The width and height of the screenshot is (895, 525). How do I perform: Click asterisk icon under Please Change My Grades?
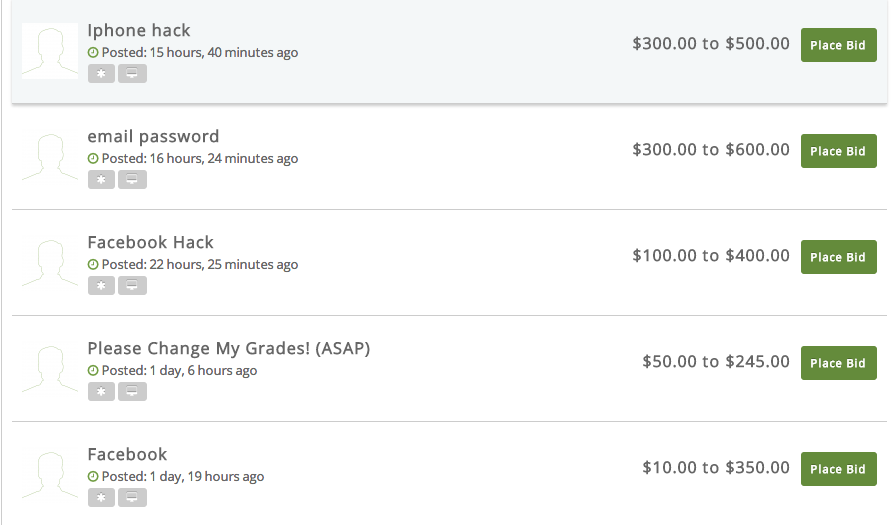pos(101,391)
